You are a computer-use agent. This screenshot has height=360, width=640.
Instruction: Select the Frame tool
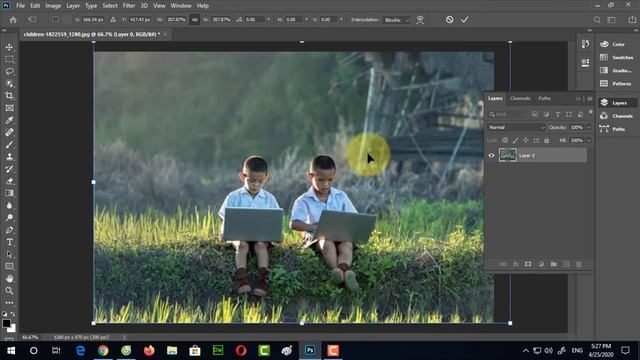point(9,108)
